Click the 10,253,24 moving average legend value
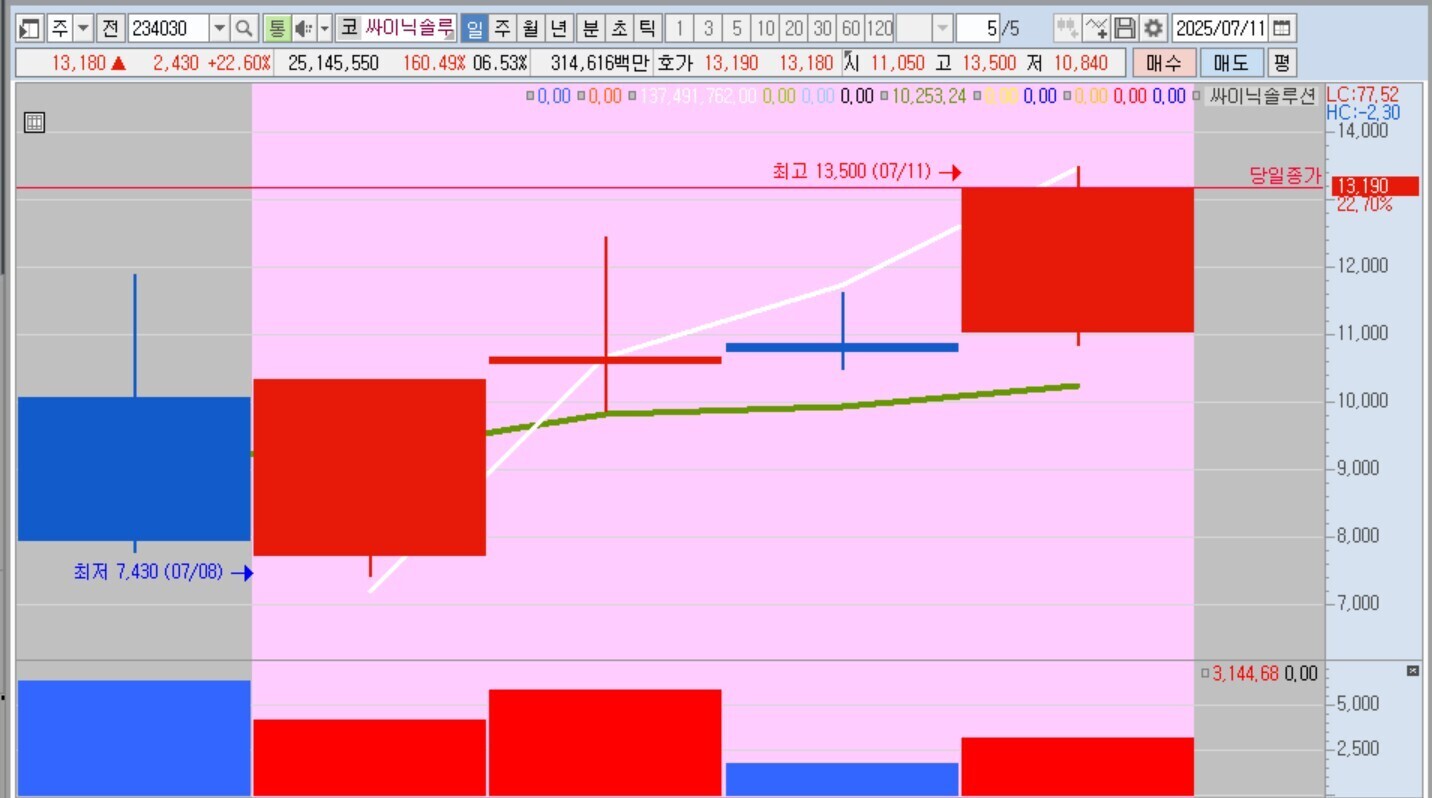 (929, 97)
